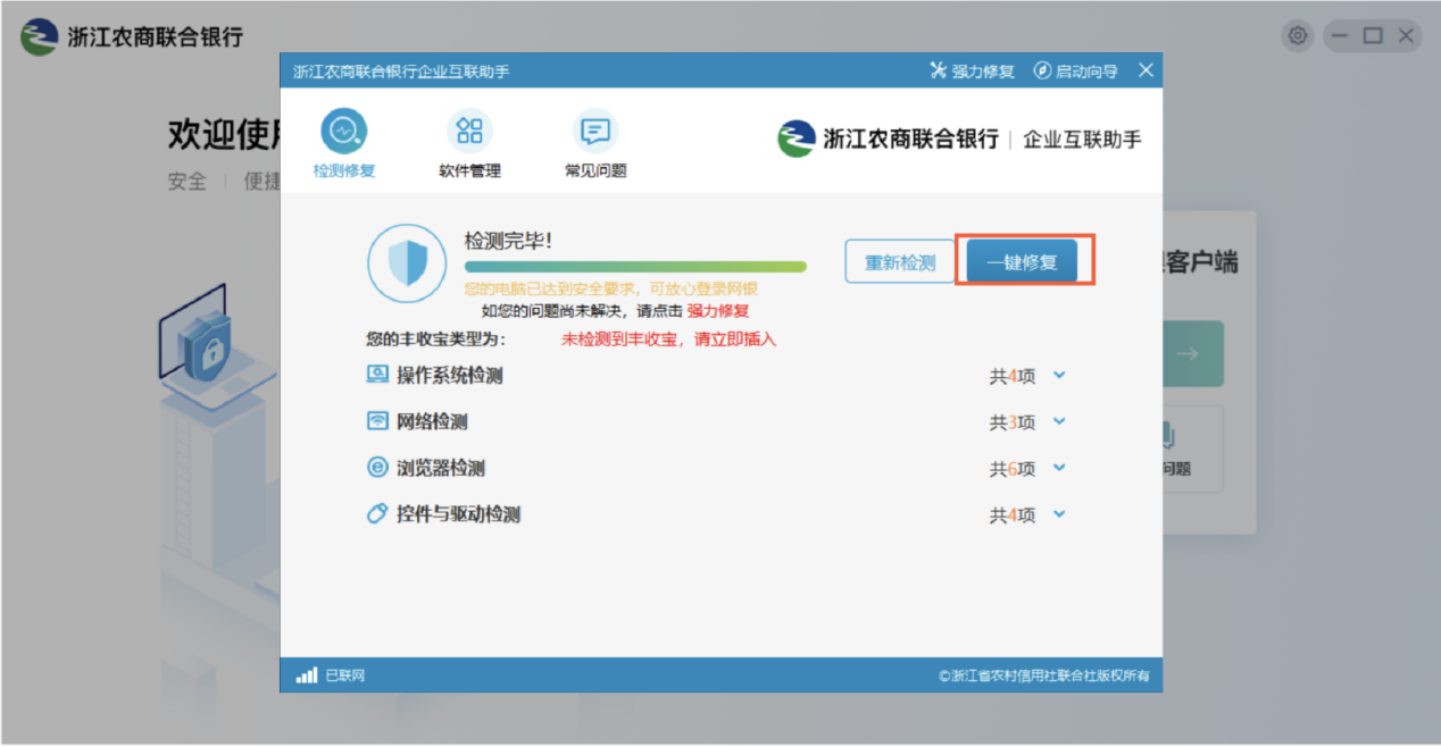1441x747 pixels.
Task: Click the 企业互联助手 text in dialog header
Action: pos(1082,140)
